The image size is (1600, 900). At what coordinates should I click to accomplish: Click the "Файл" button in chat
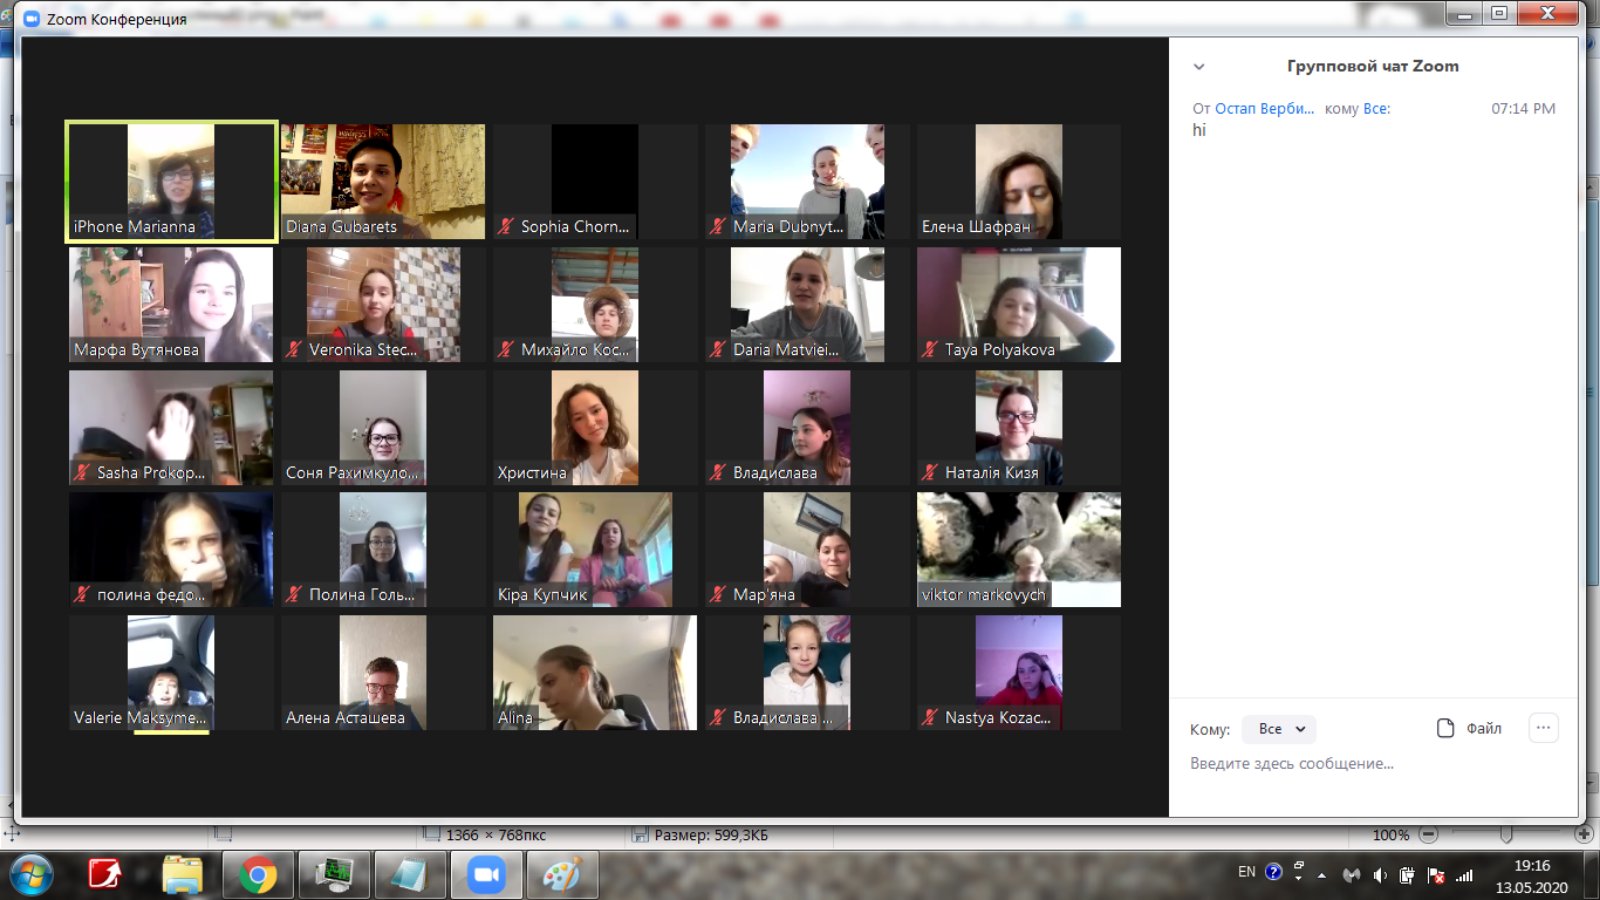tap(1483, 728)
